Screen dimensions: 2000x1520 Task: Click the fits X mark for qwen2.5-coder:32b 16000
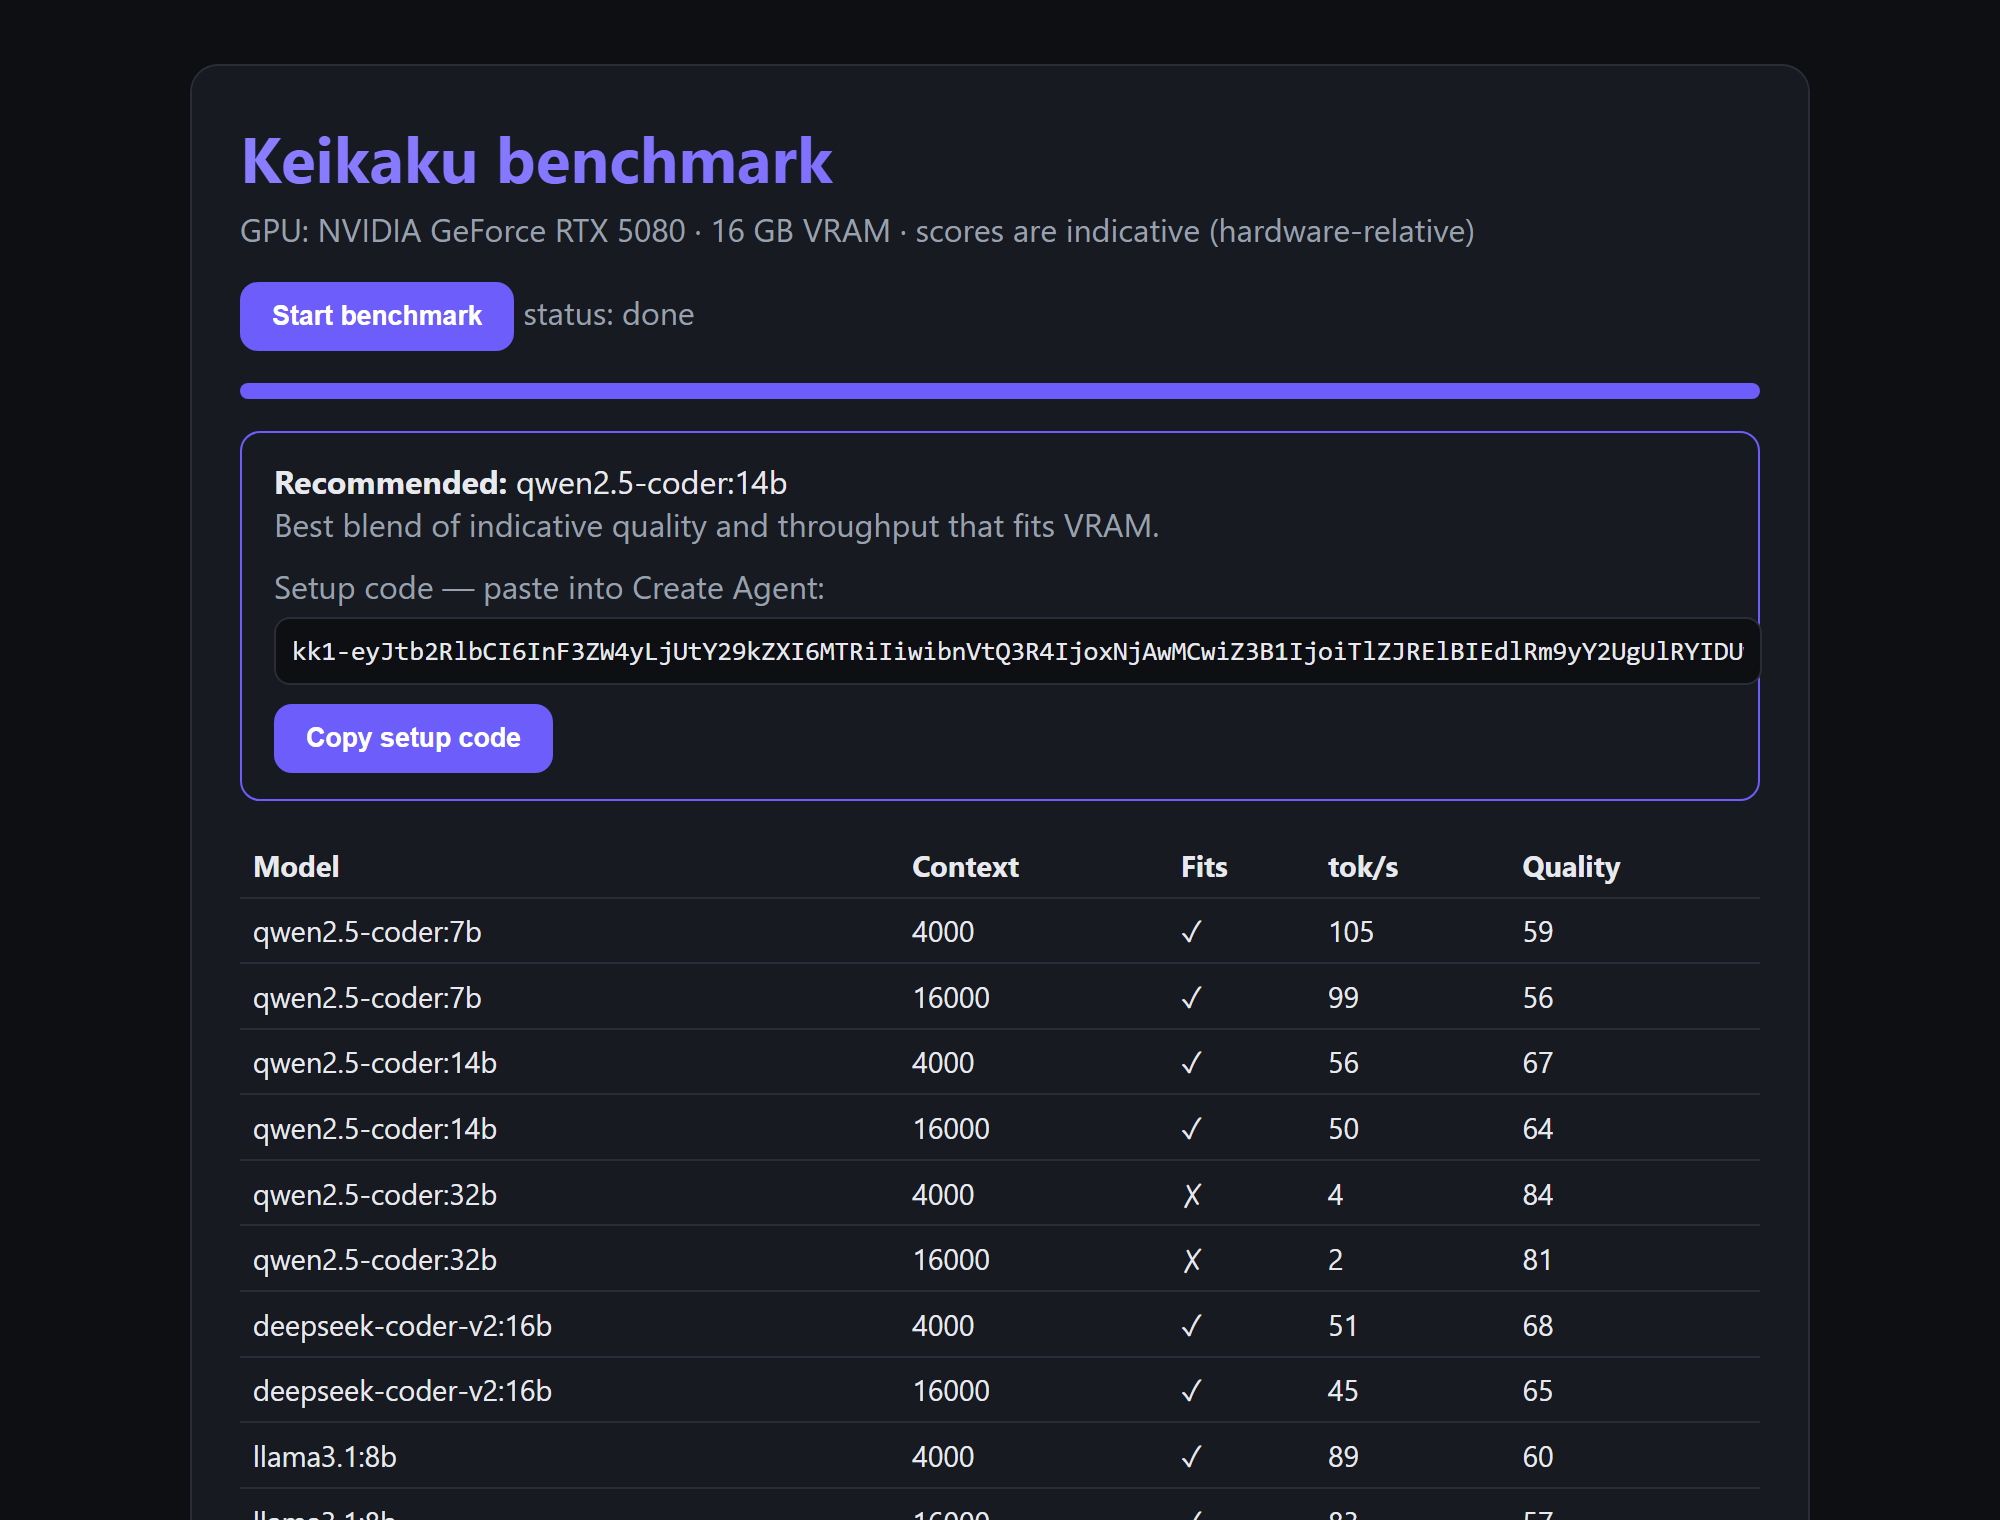click(1191, 1260)
